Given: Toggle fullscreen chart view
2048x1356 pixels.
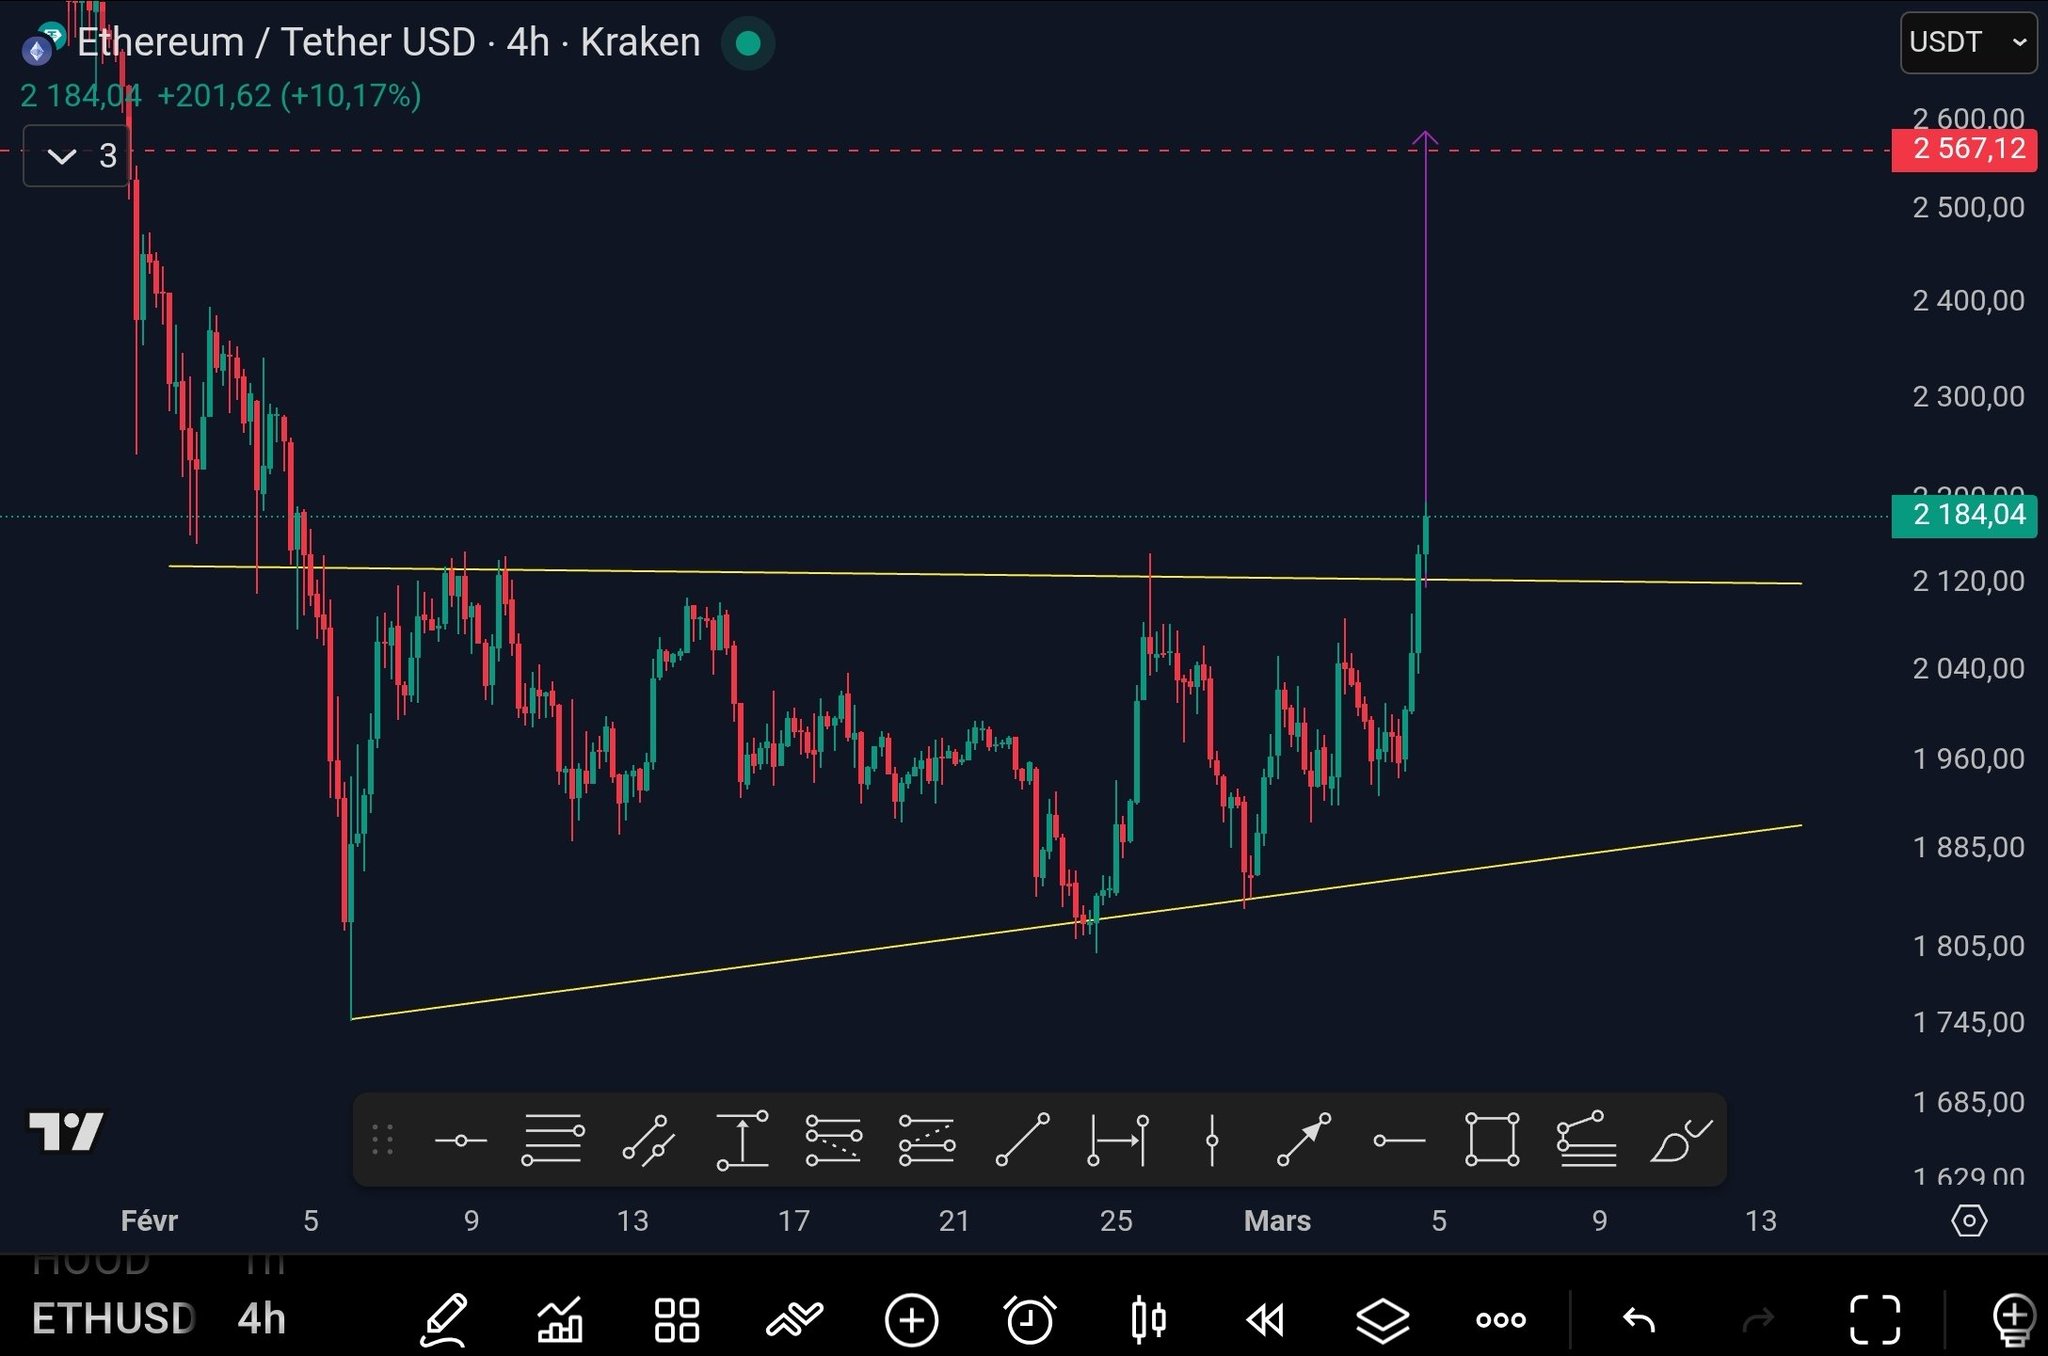Looking at the screenshot, I should point(1874,1320).
